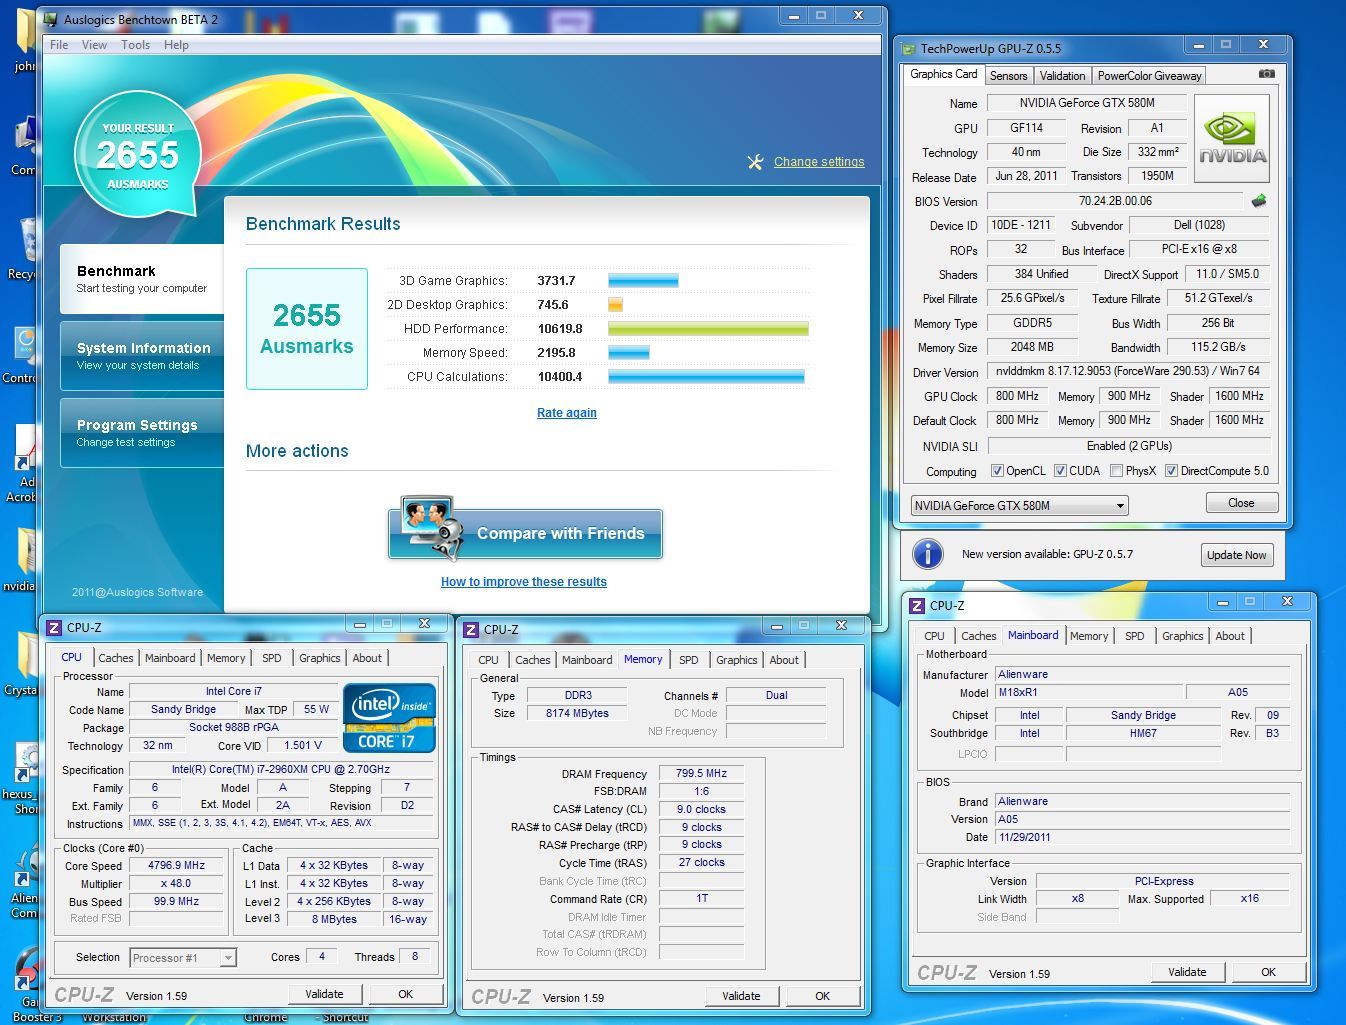
Task: Click the Intel Core i7 badge in CPU-Z
Action: click(389, 717)
